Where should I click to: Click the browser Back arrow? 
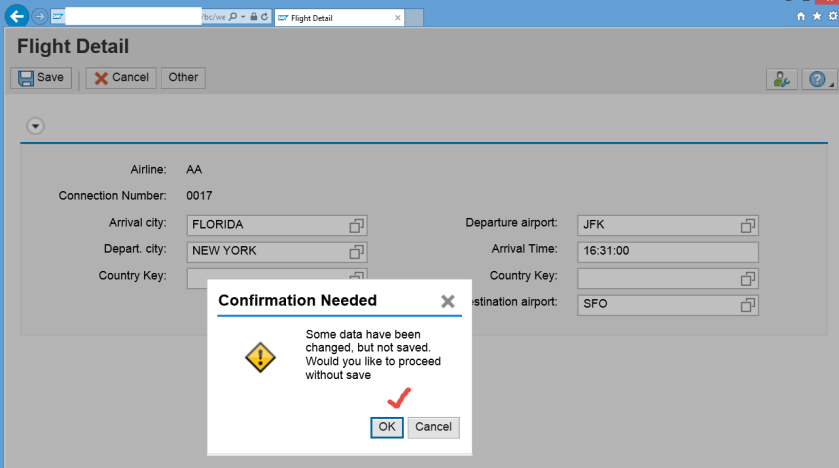click(x=17, y=16)
